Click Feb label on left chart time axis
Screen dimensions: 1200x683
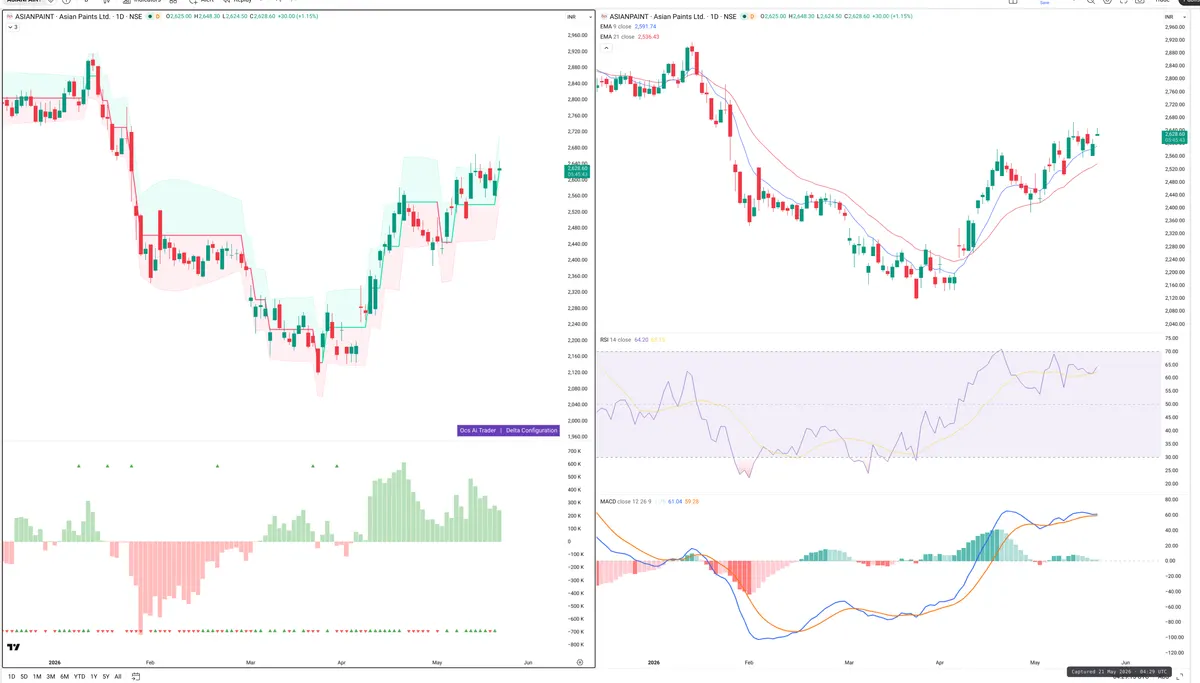coord(150,662)
